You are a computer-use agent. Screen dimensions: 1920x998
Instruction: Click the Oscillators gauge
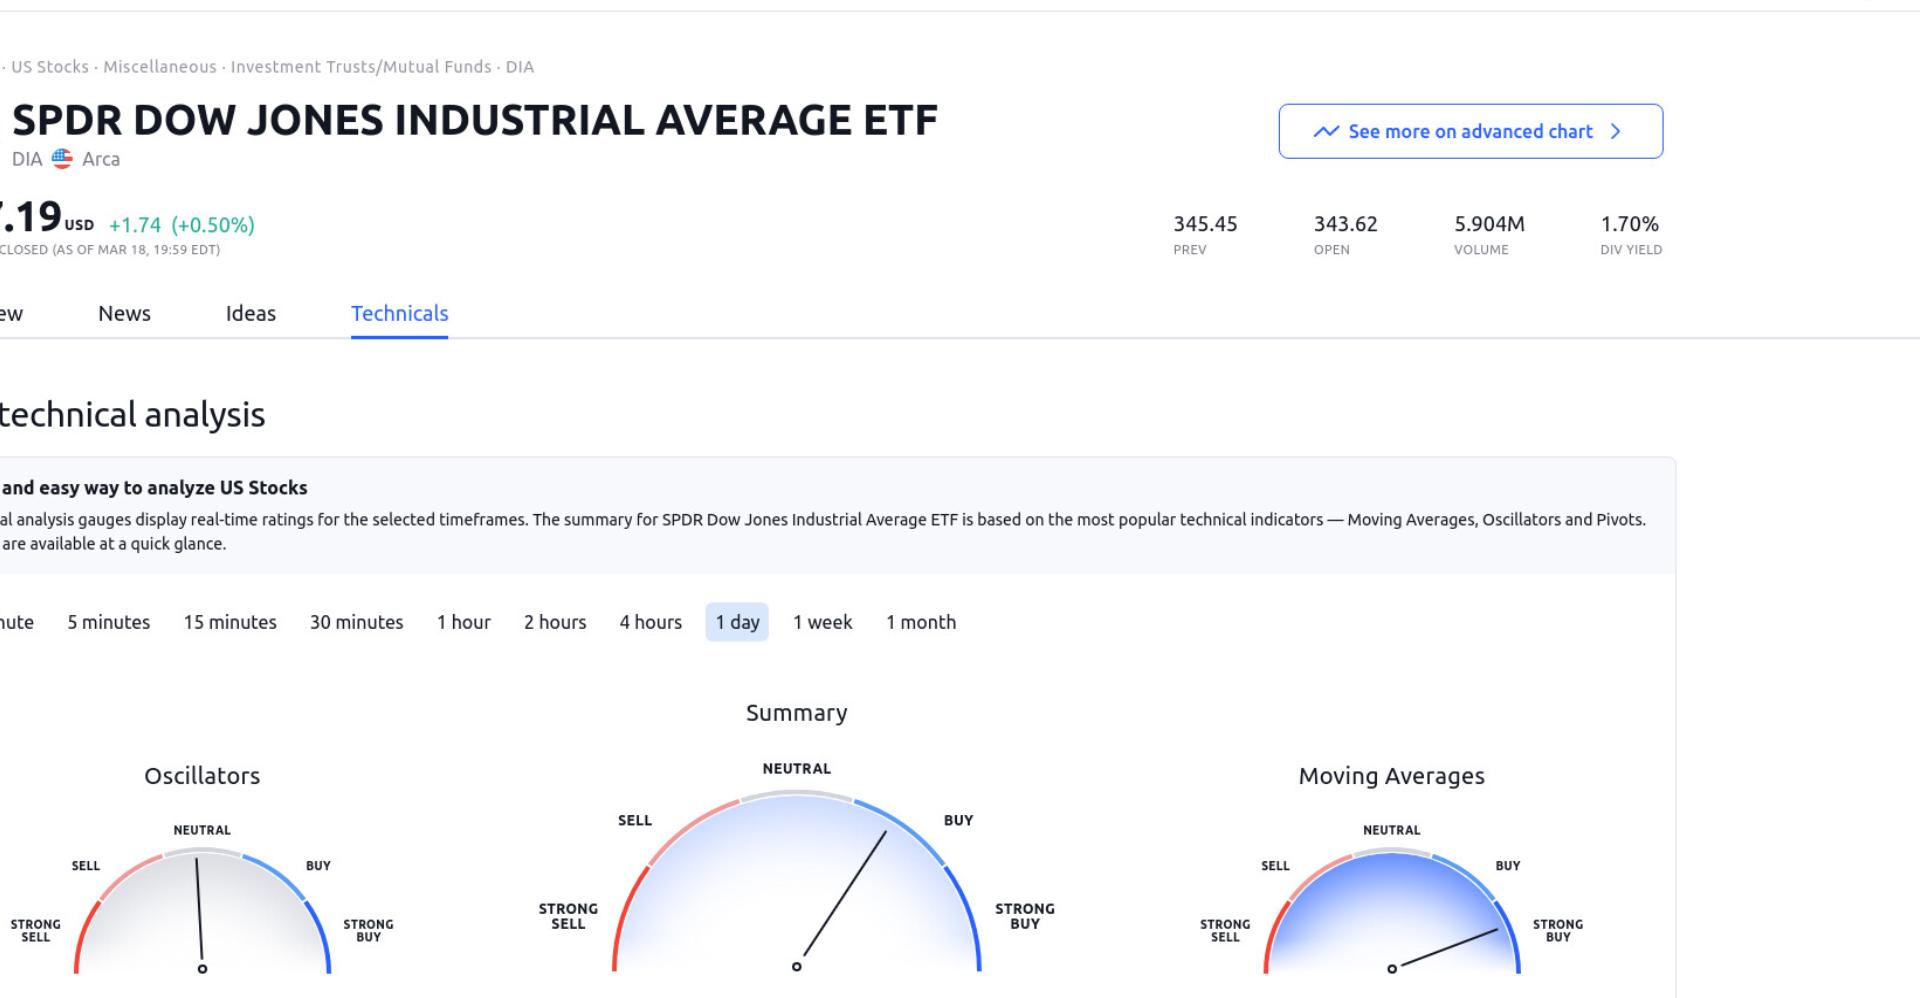202,910
